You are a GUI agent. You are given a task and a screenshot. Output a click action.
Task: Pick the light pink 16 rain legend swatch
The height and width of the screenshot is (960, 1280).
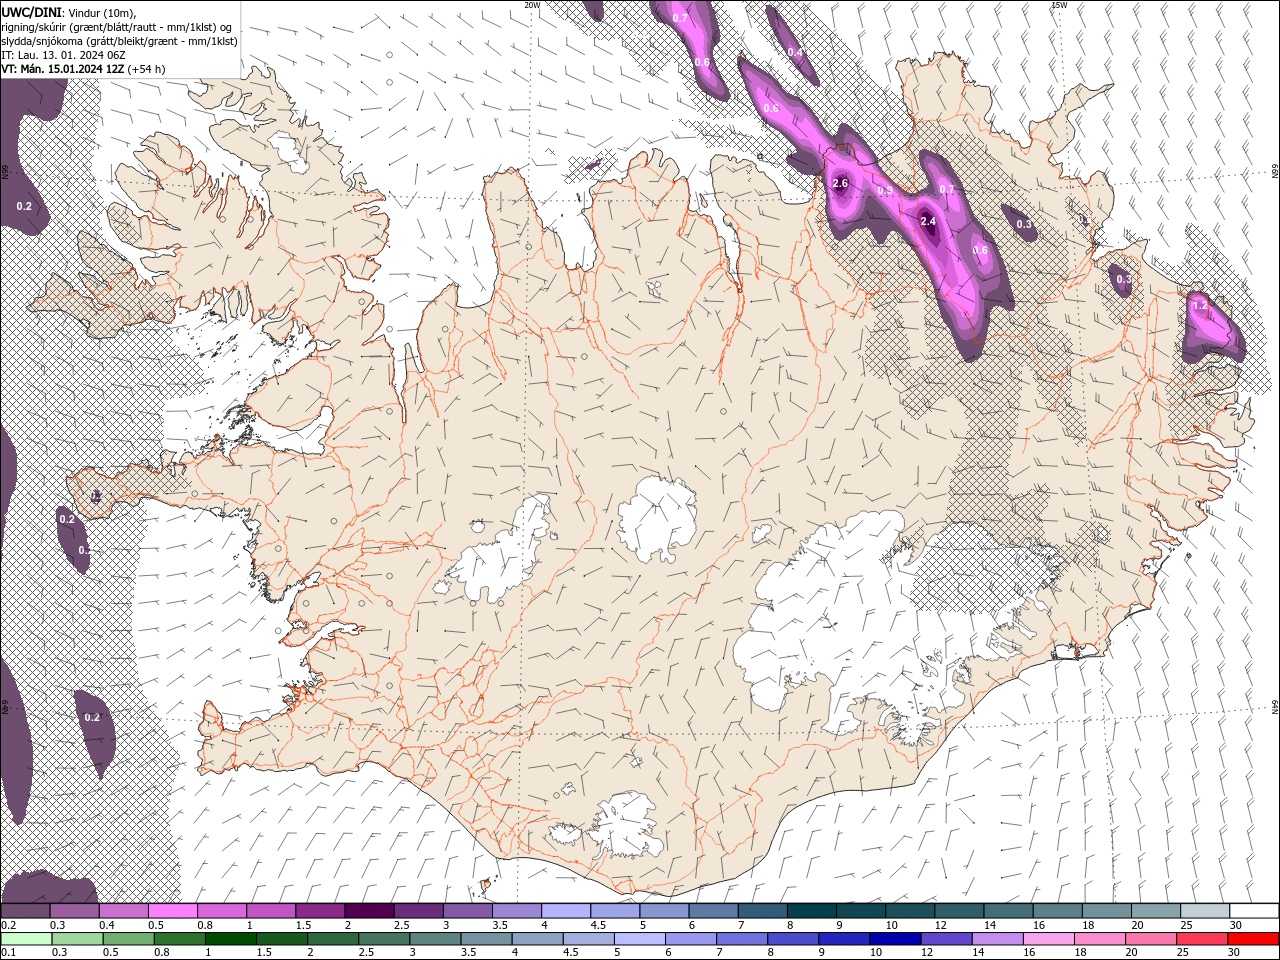pyautogui.click(x=1048, y=939)
